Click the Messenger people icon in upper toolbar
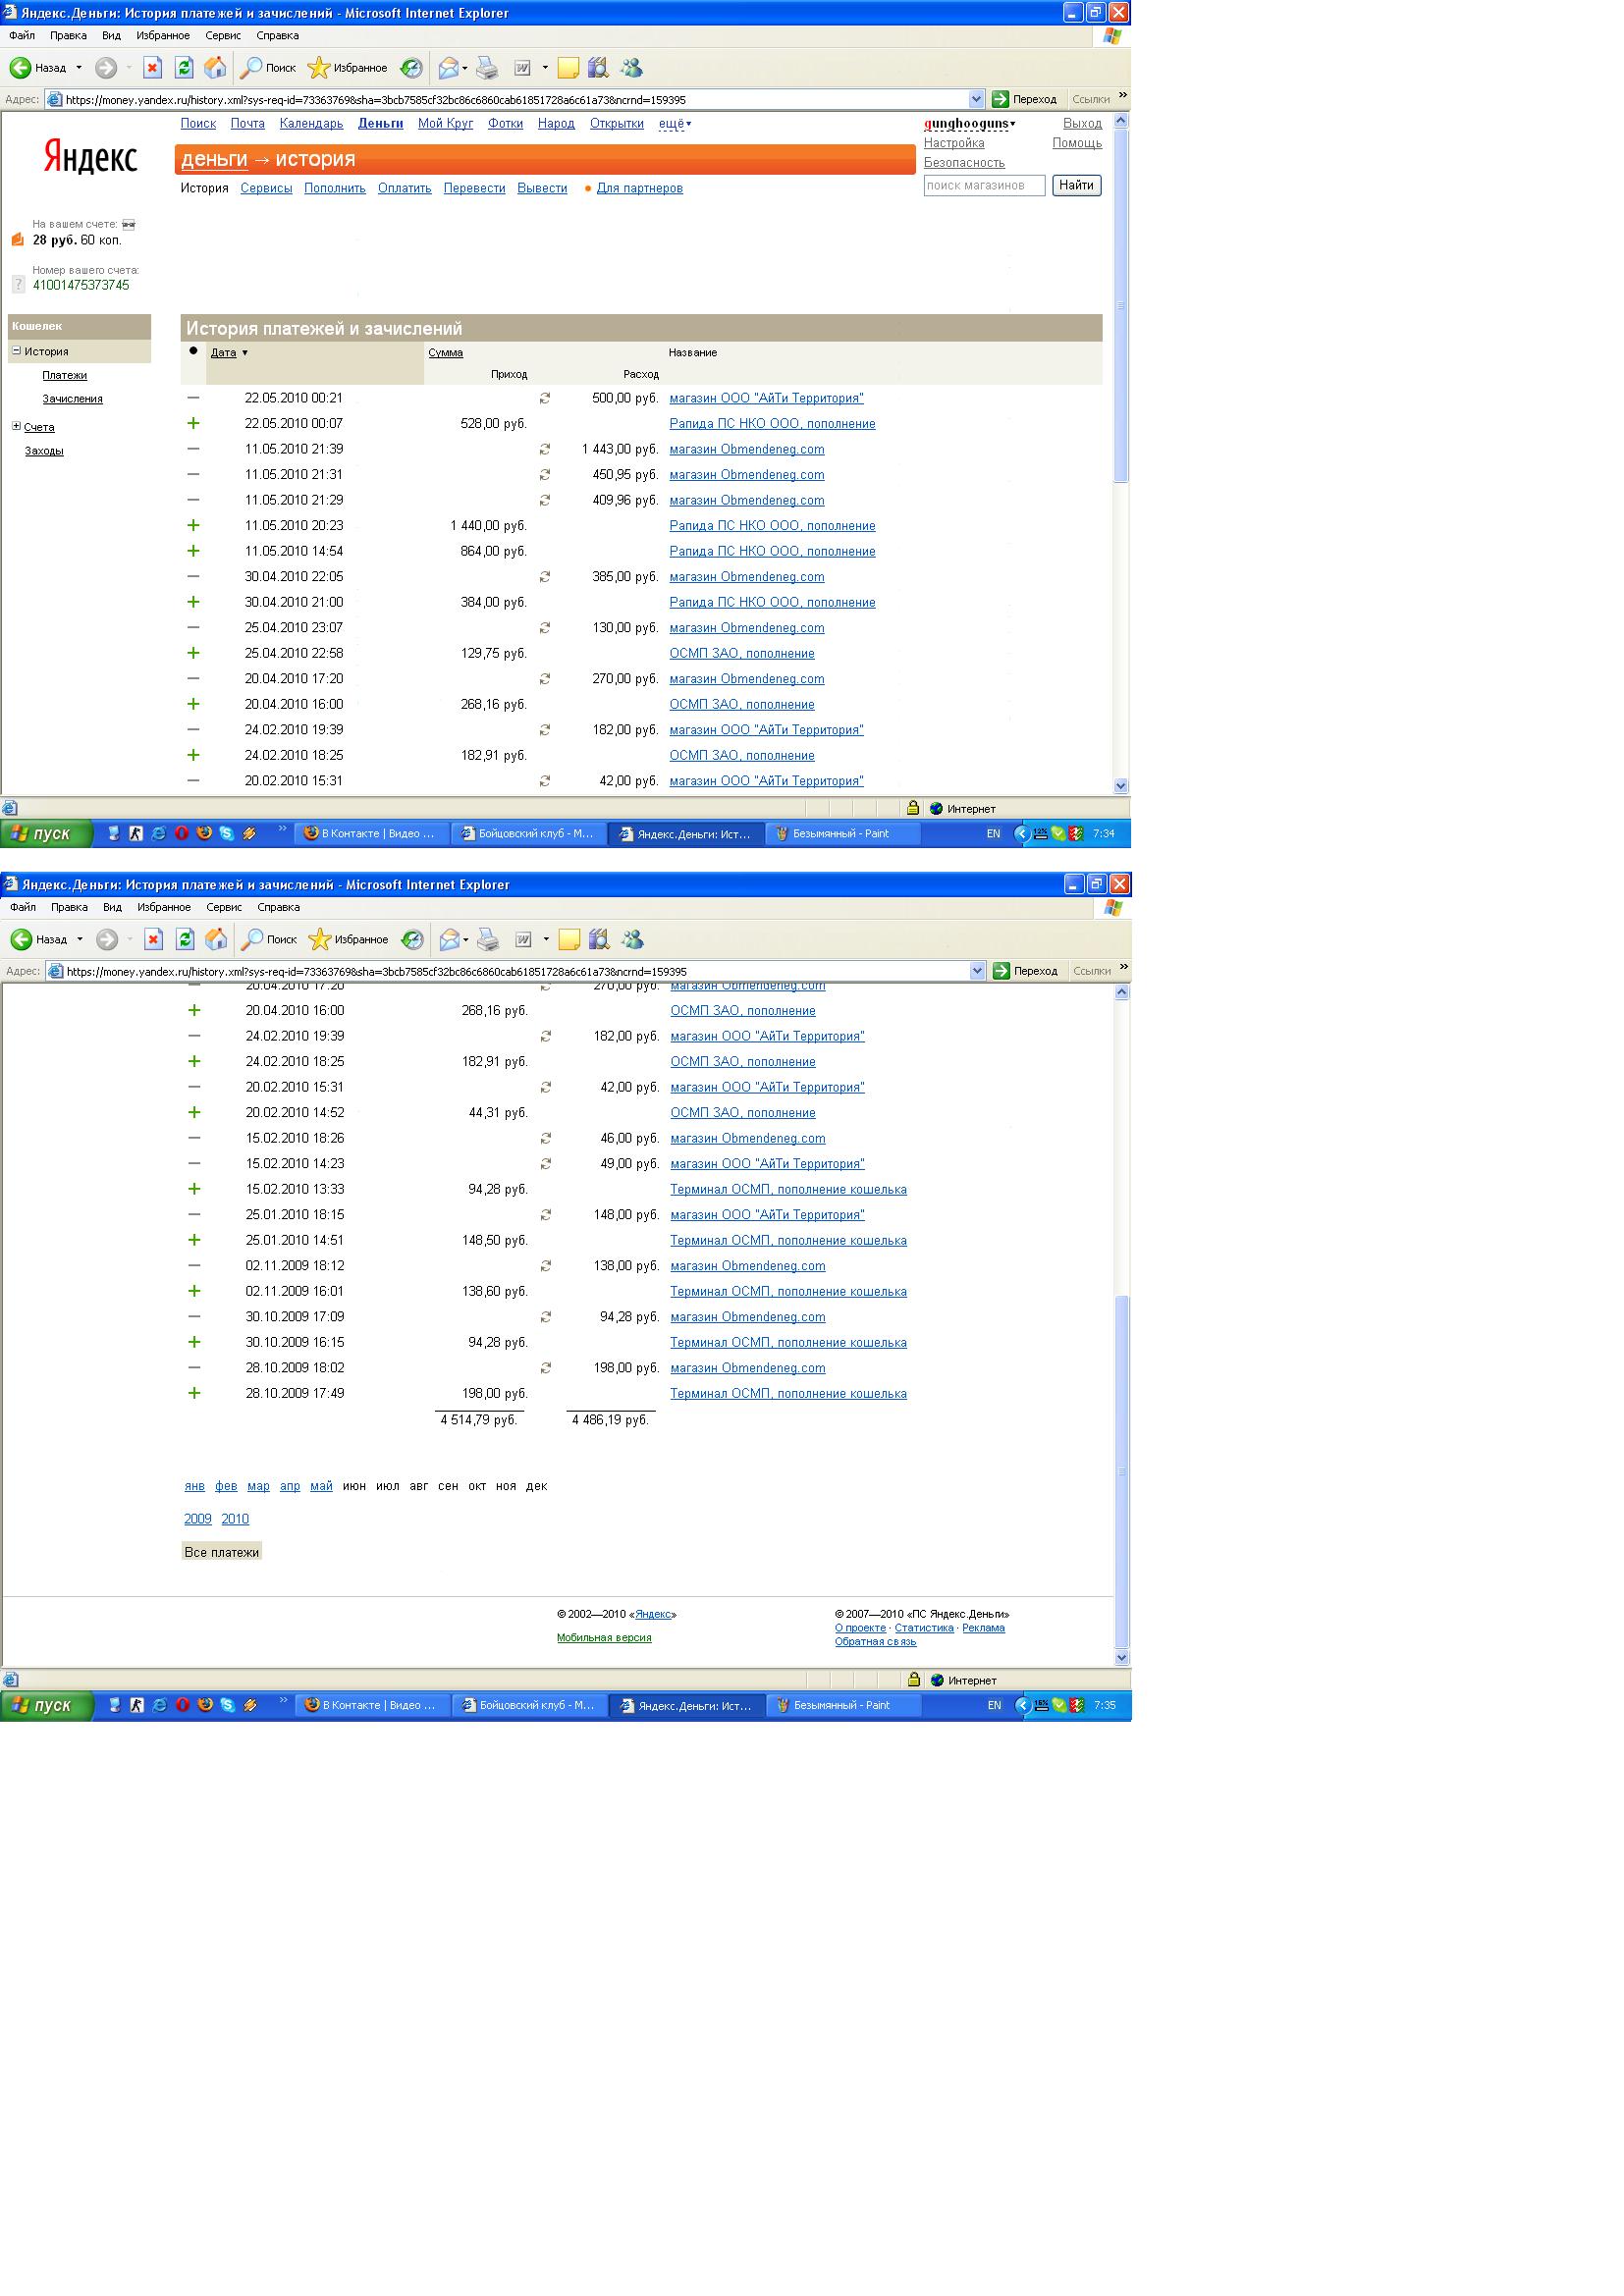1624x2296 pixels. pyautogui.click(x=631, y=68)
